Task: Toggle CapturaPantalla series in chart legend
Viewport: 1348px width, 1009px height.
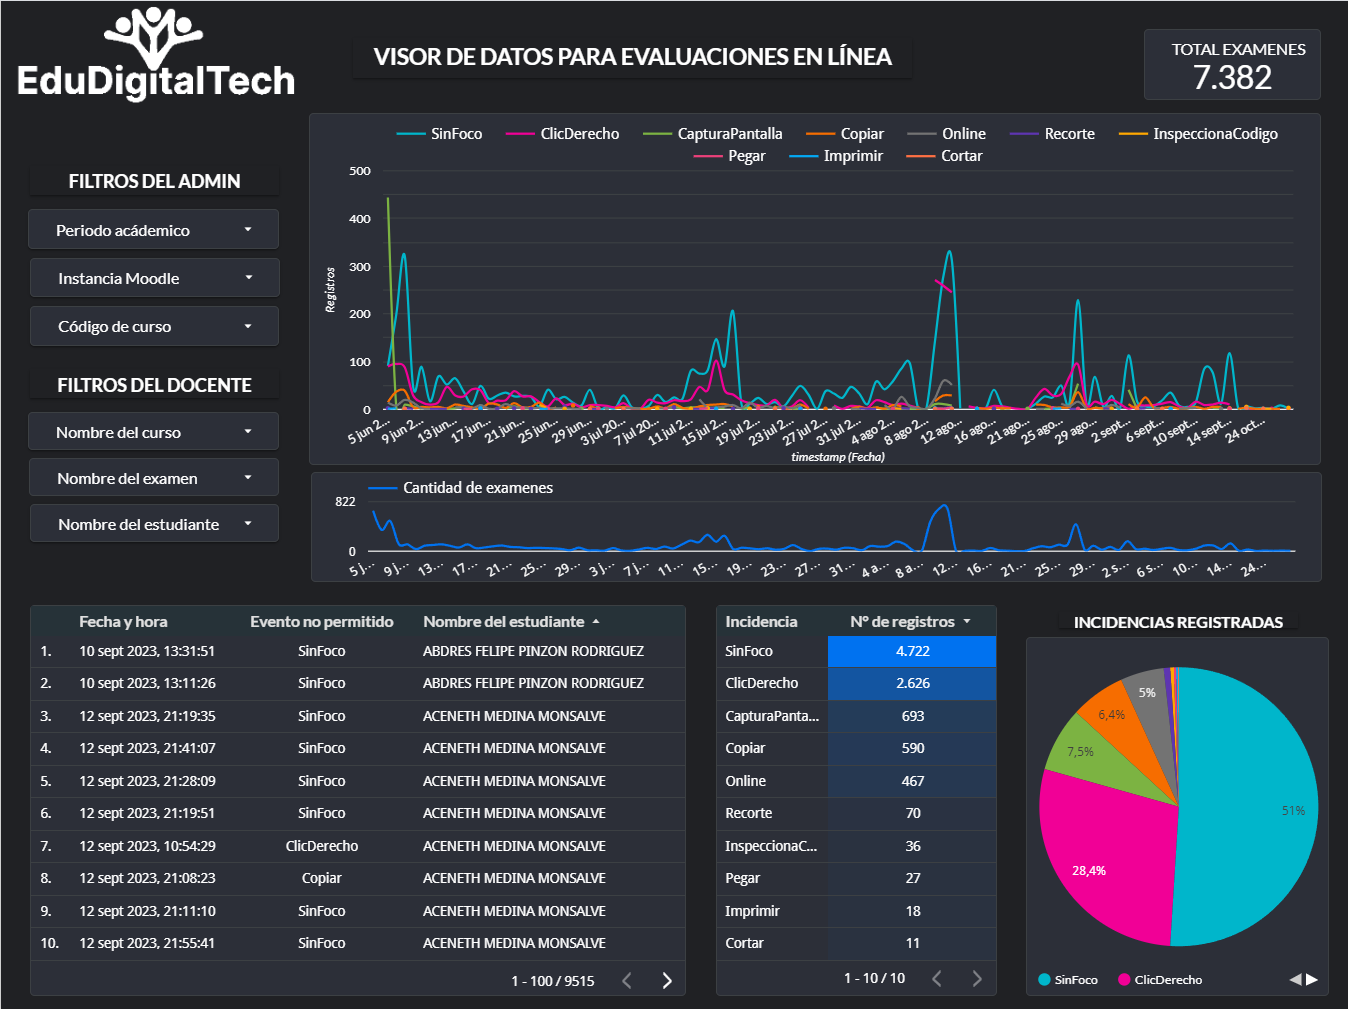Action: click(x=713, y=134)
